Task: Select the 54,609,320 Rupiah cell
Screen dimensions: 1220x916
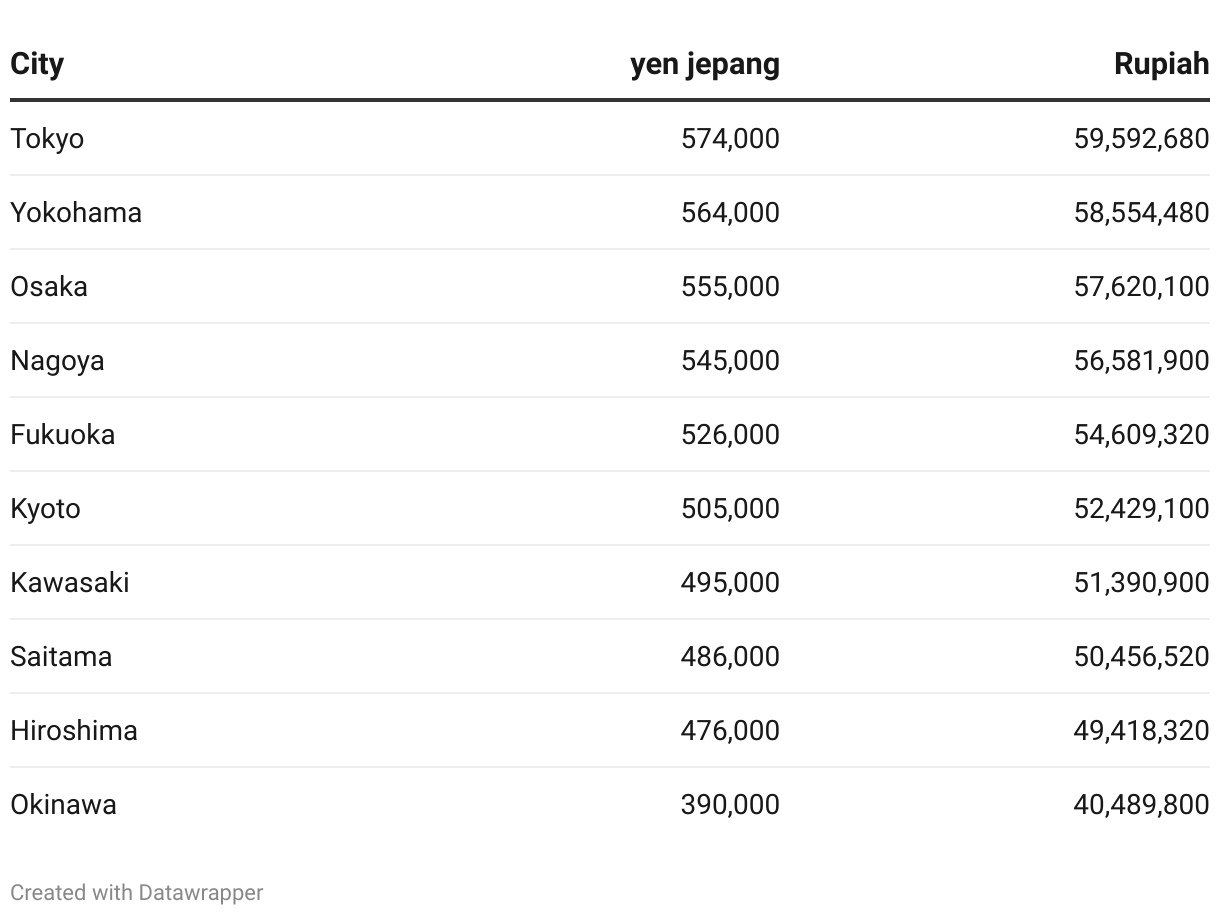Action: (x=1142, y=434)
